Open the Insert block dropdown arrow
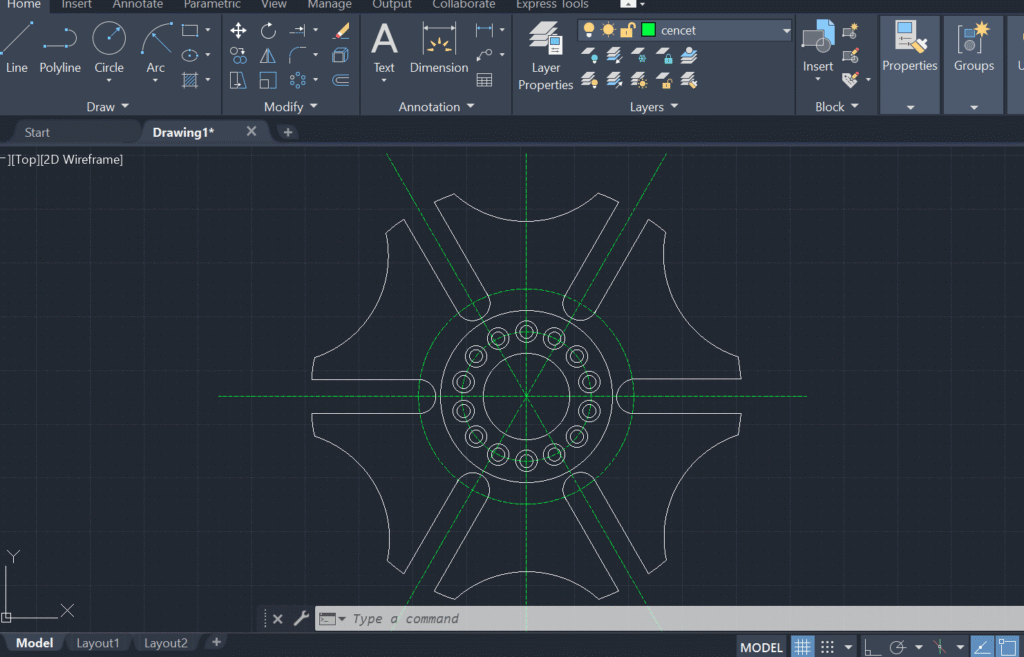The height and width of the screenshot is (657, 1024). pos(818,79)
